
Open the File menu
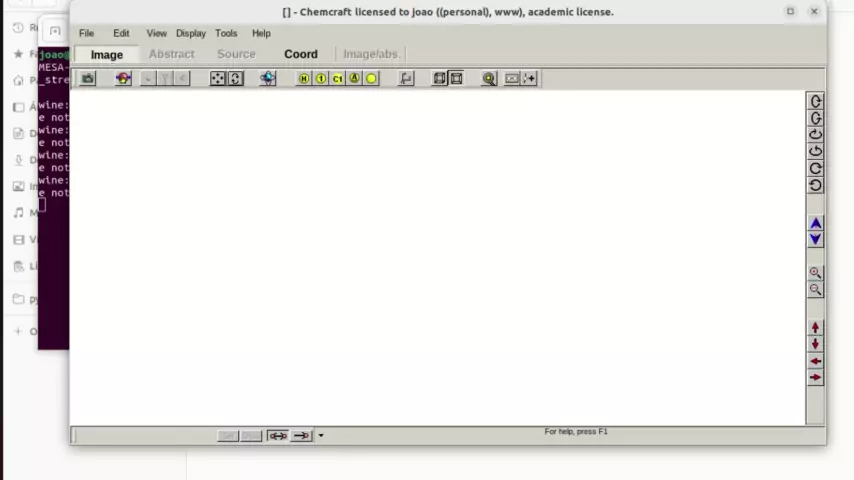tap(86, 33)
